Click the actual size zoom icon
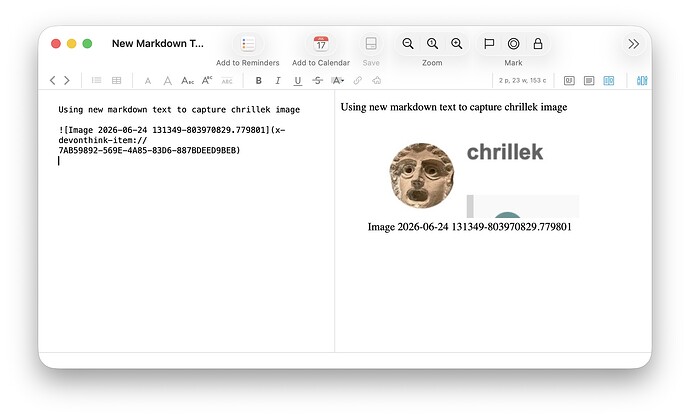Image resolution: width=690 pixels, height=419 pixels. pyautogui.click(x=432, y=44)
